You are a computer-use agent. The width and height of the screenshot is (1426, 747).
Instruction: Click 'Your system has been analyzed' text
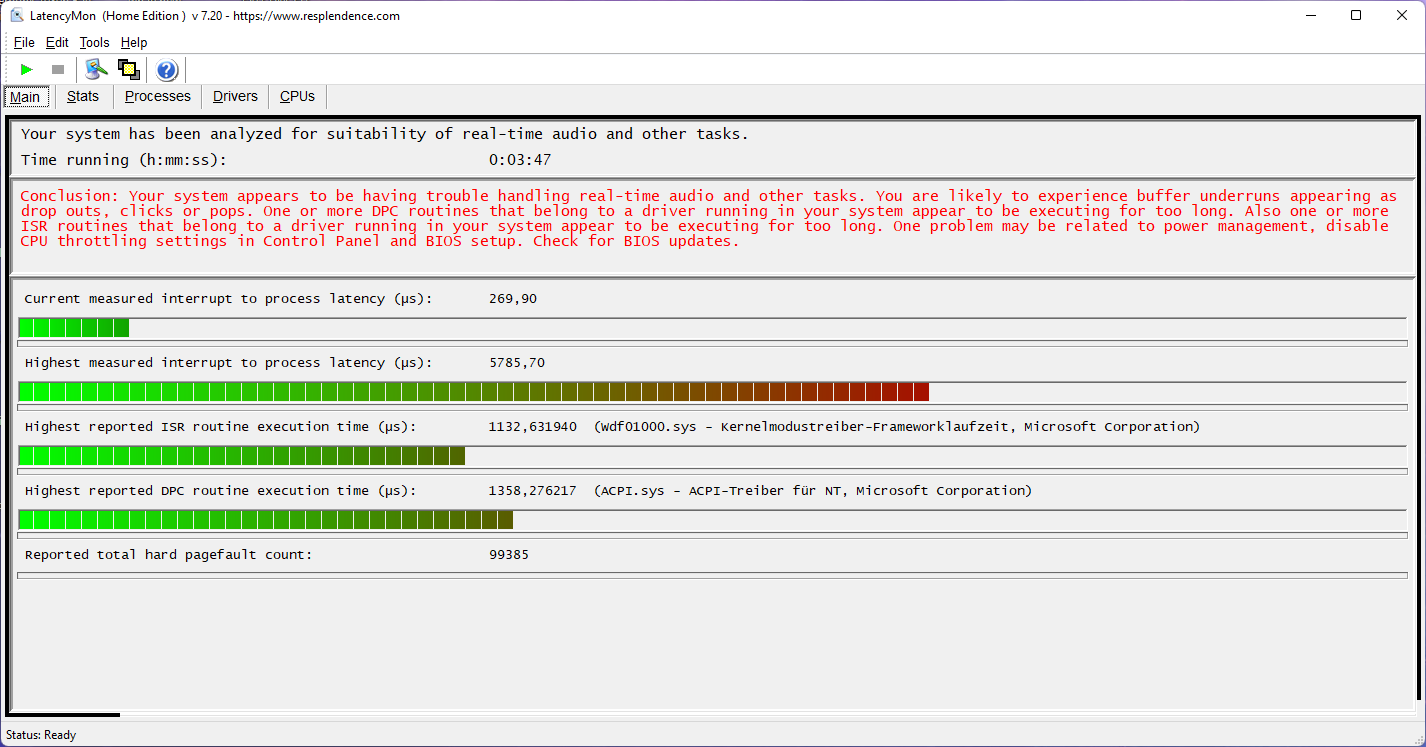(384, 134)
